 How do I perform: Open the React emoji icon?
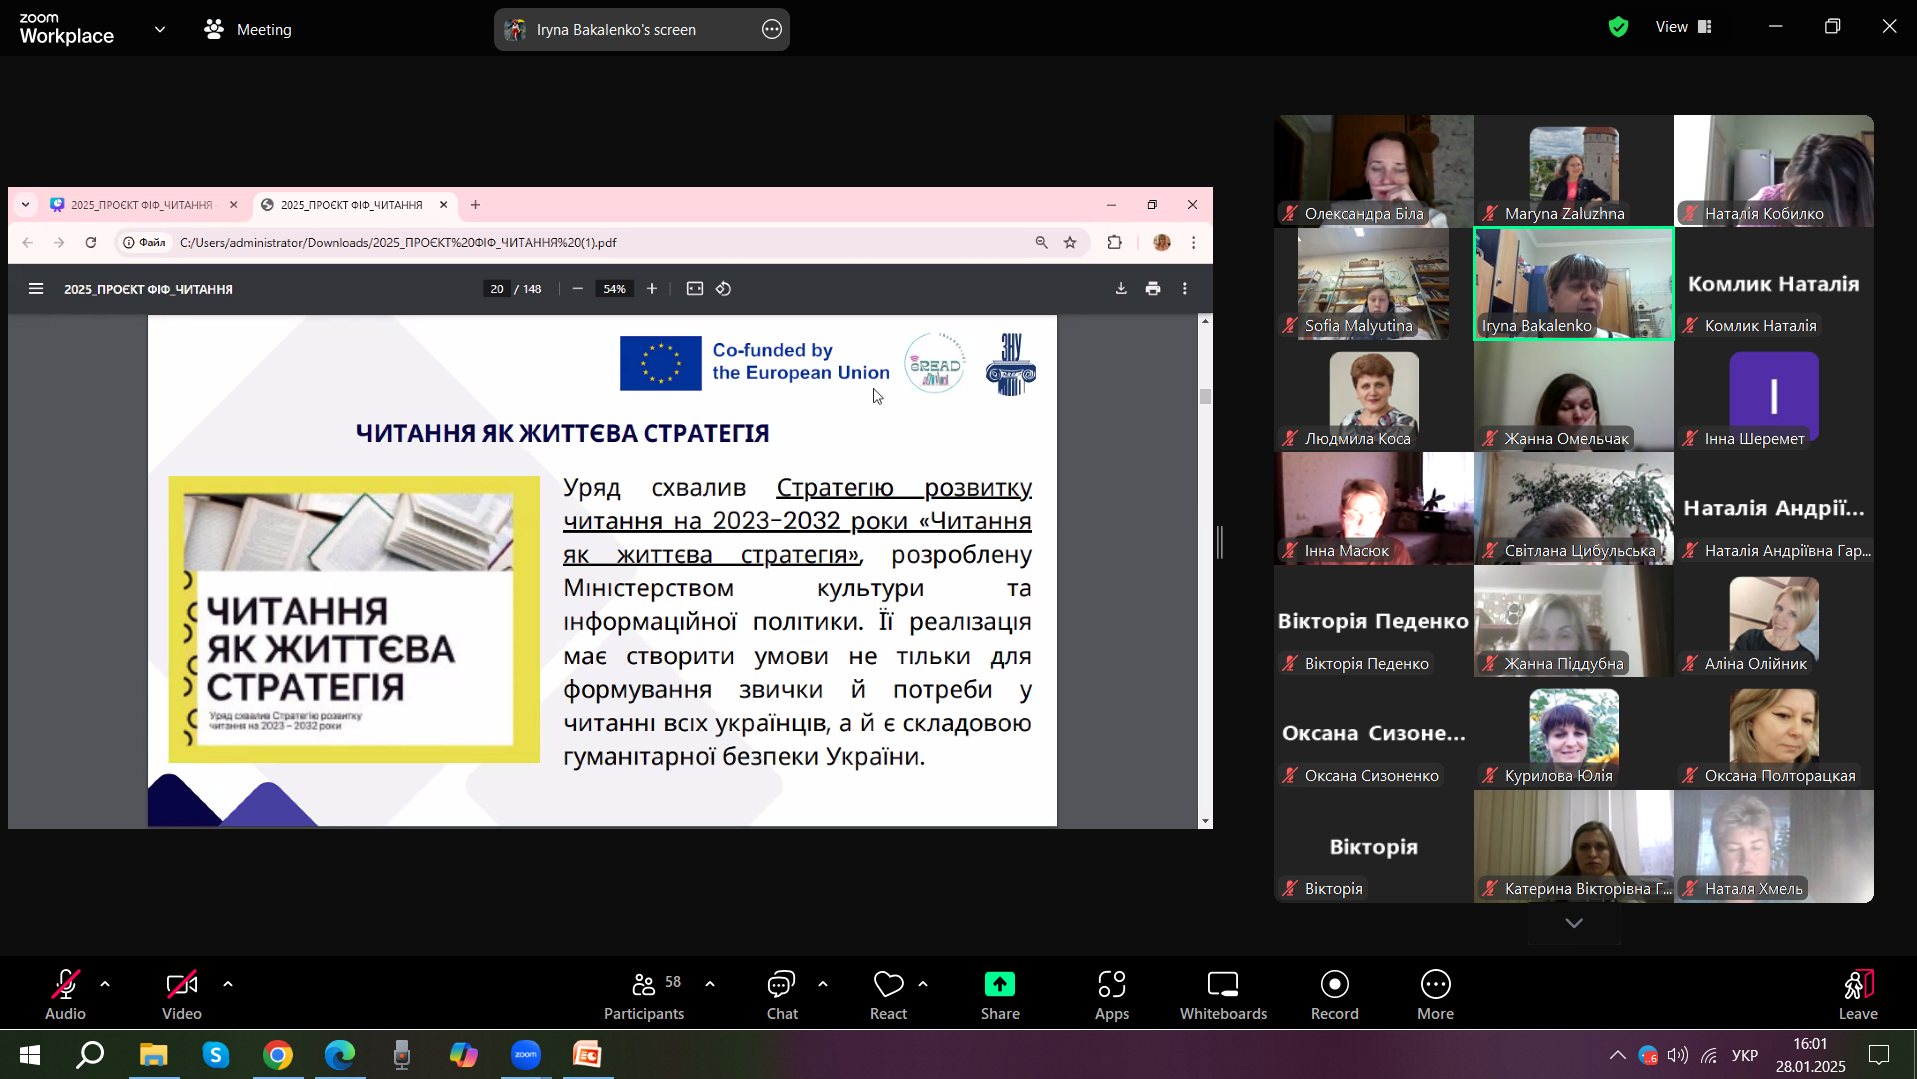[x=887, y=985]
